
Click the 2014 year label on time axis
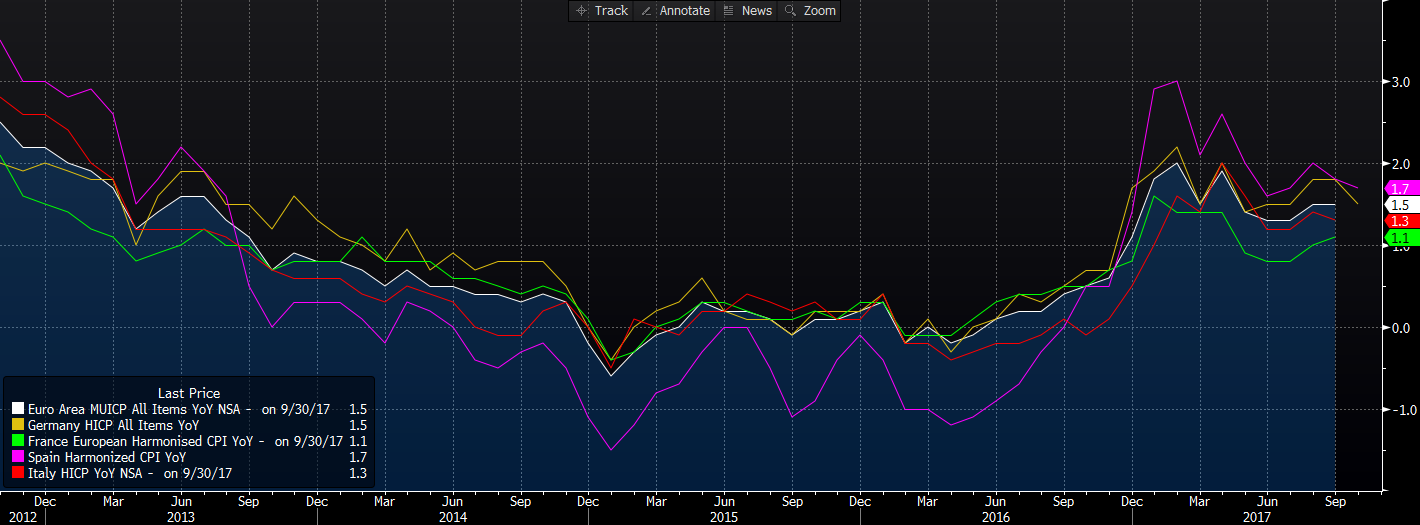[453, 517]
